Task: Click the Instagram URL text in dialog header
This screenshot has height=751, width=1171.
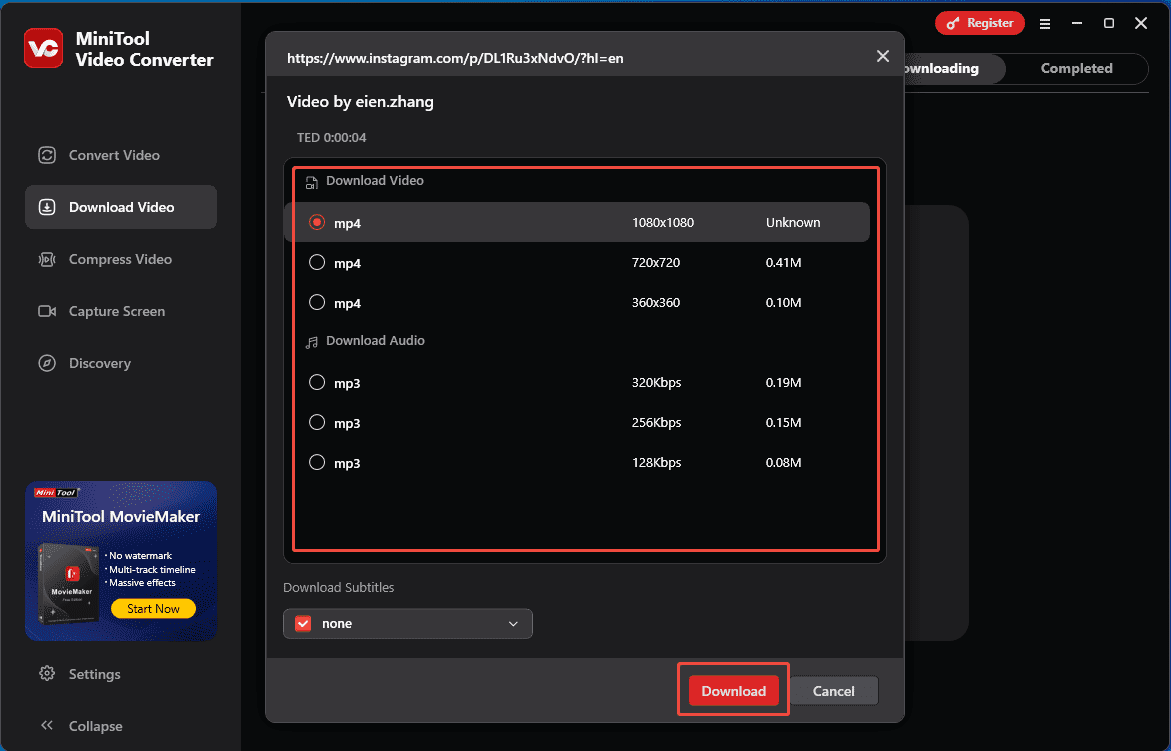Action: pyautogui.click(x=455, y=58)
